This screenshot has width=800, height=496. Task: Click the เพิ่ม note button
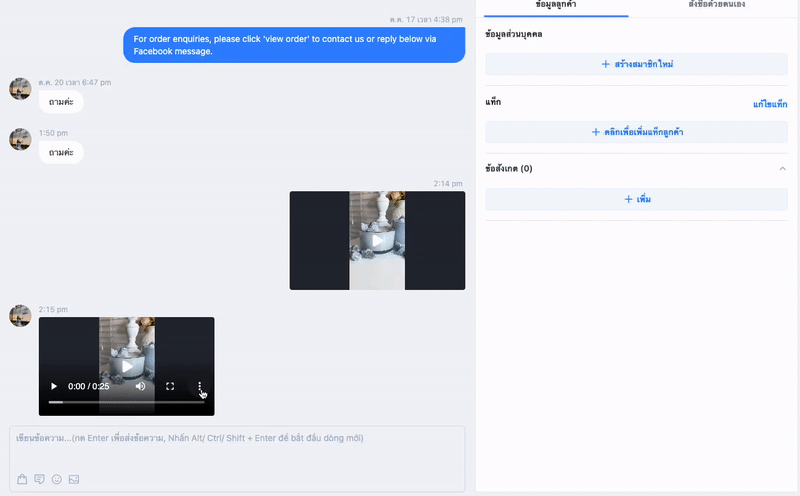636,200
